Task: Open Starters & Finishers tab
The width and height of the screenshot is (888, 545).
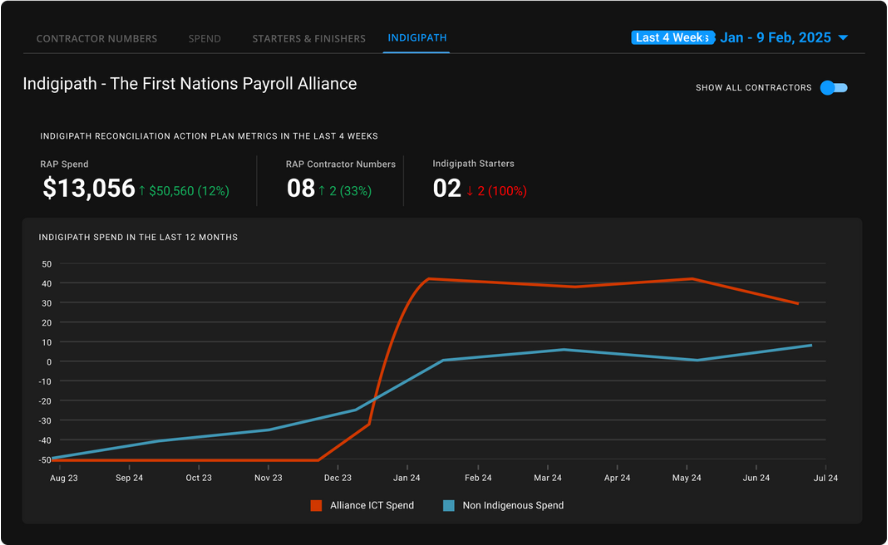Action: click(309, 39)
